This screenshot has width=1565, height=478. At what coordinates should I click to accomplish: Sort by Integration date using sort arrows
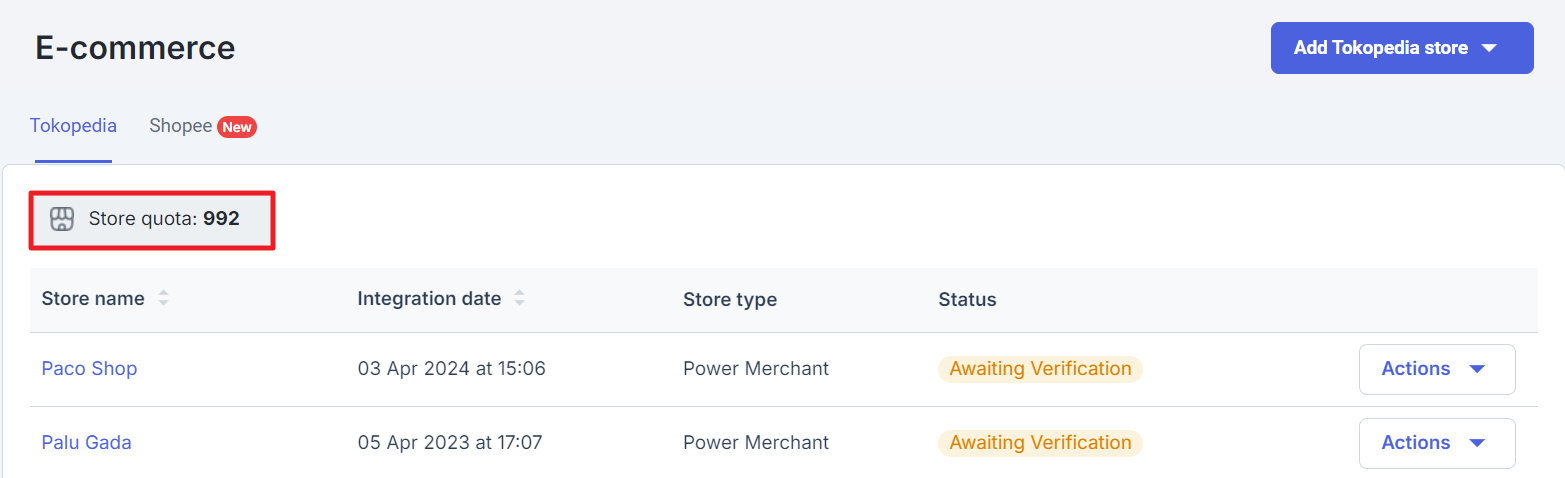pos(519,299)
